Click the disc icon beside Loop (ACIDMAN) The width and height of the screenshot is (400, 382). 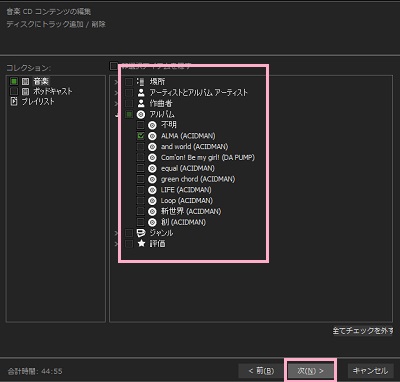[x=152, y=201]
